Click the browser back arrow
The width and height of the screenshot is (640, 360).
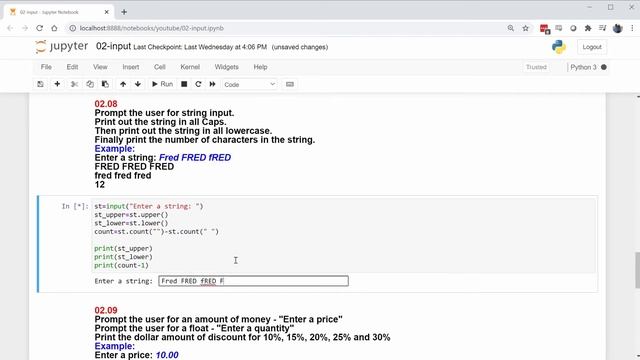(10, 28)
